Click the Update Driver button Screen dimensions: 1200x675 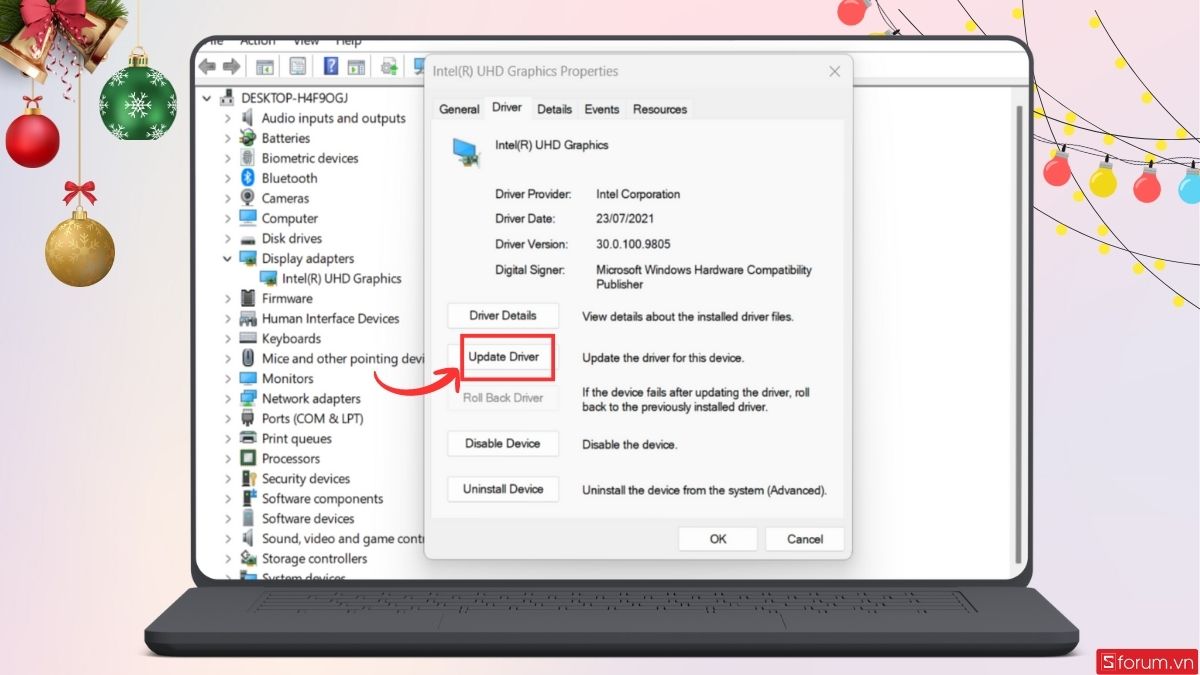click(505, 357)
